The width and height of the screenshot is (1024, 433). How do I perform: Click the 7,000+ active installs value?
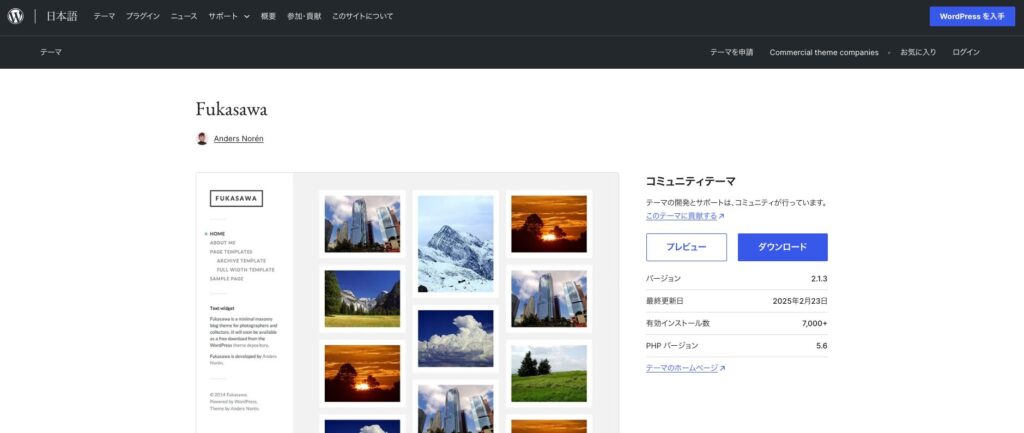tap(814, 323)
